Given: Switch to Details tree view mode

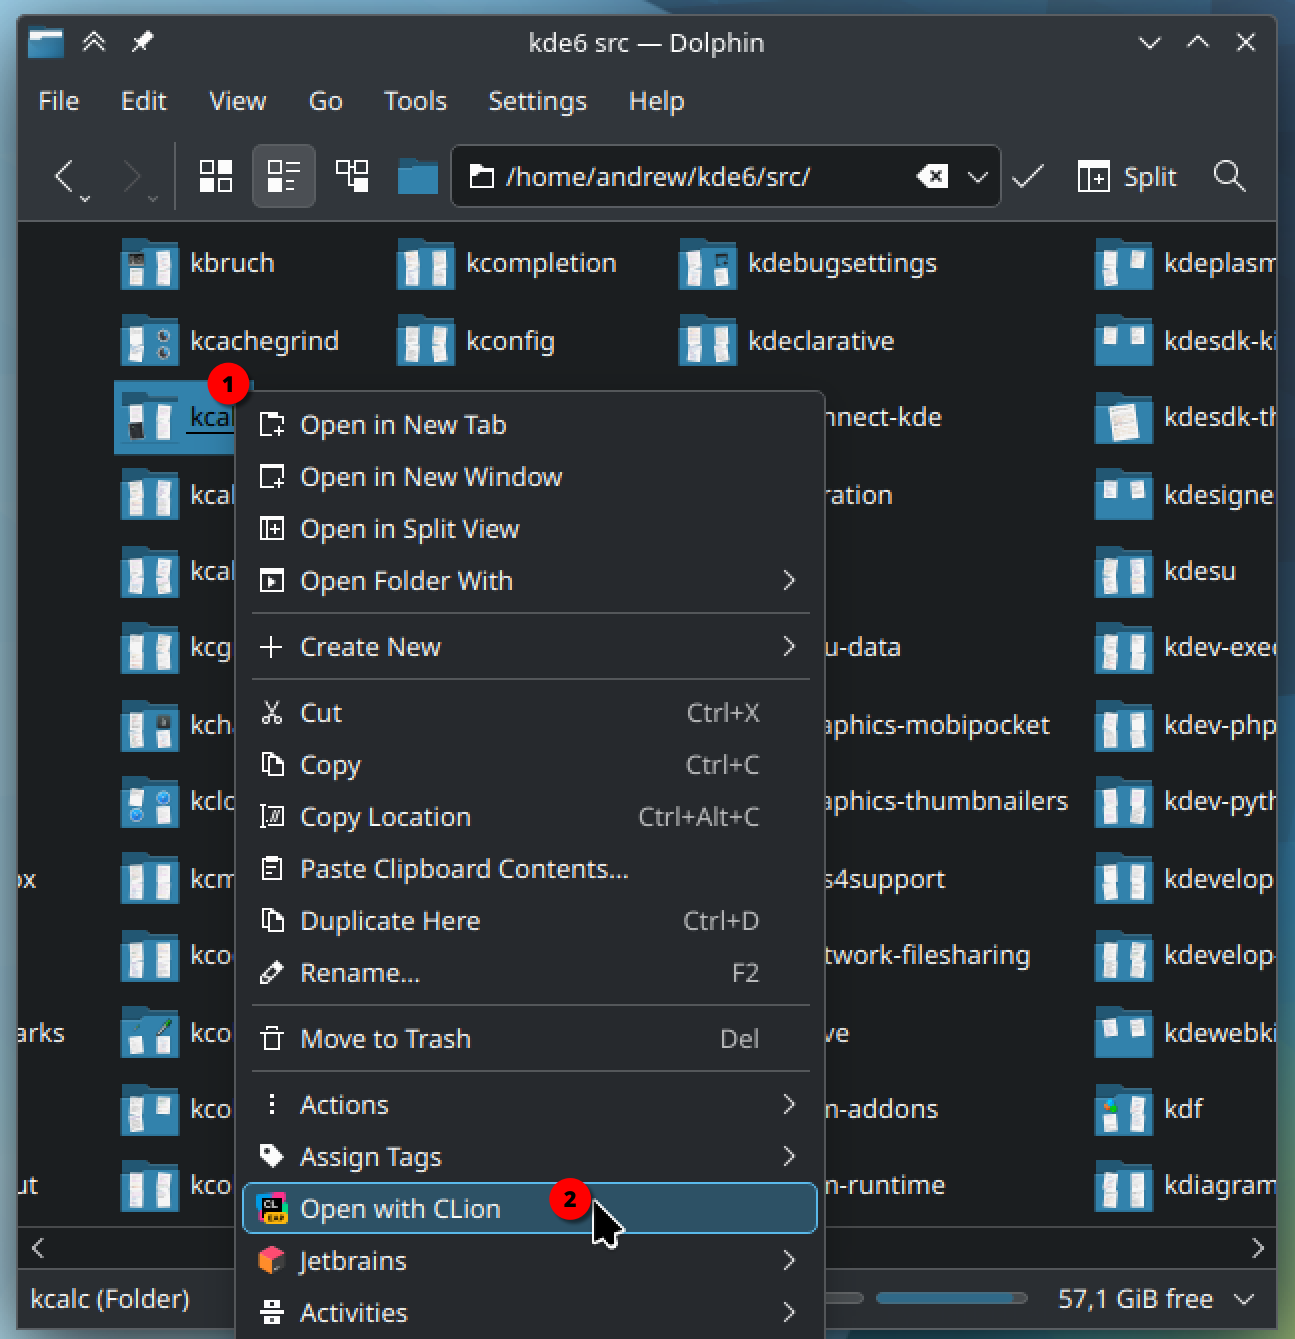Looking at the screenshot, I should tap(352, 177).
